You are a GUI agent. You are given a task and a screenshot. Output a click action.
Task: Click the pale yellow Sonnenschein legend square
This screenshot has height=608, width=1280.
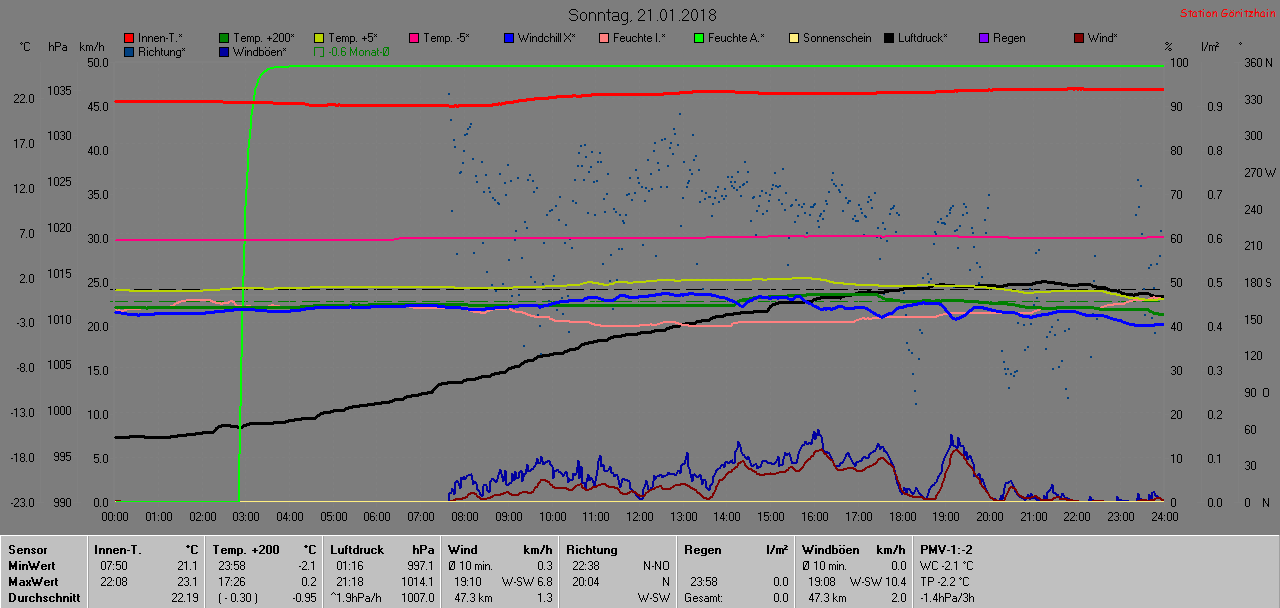click(794, 38)
